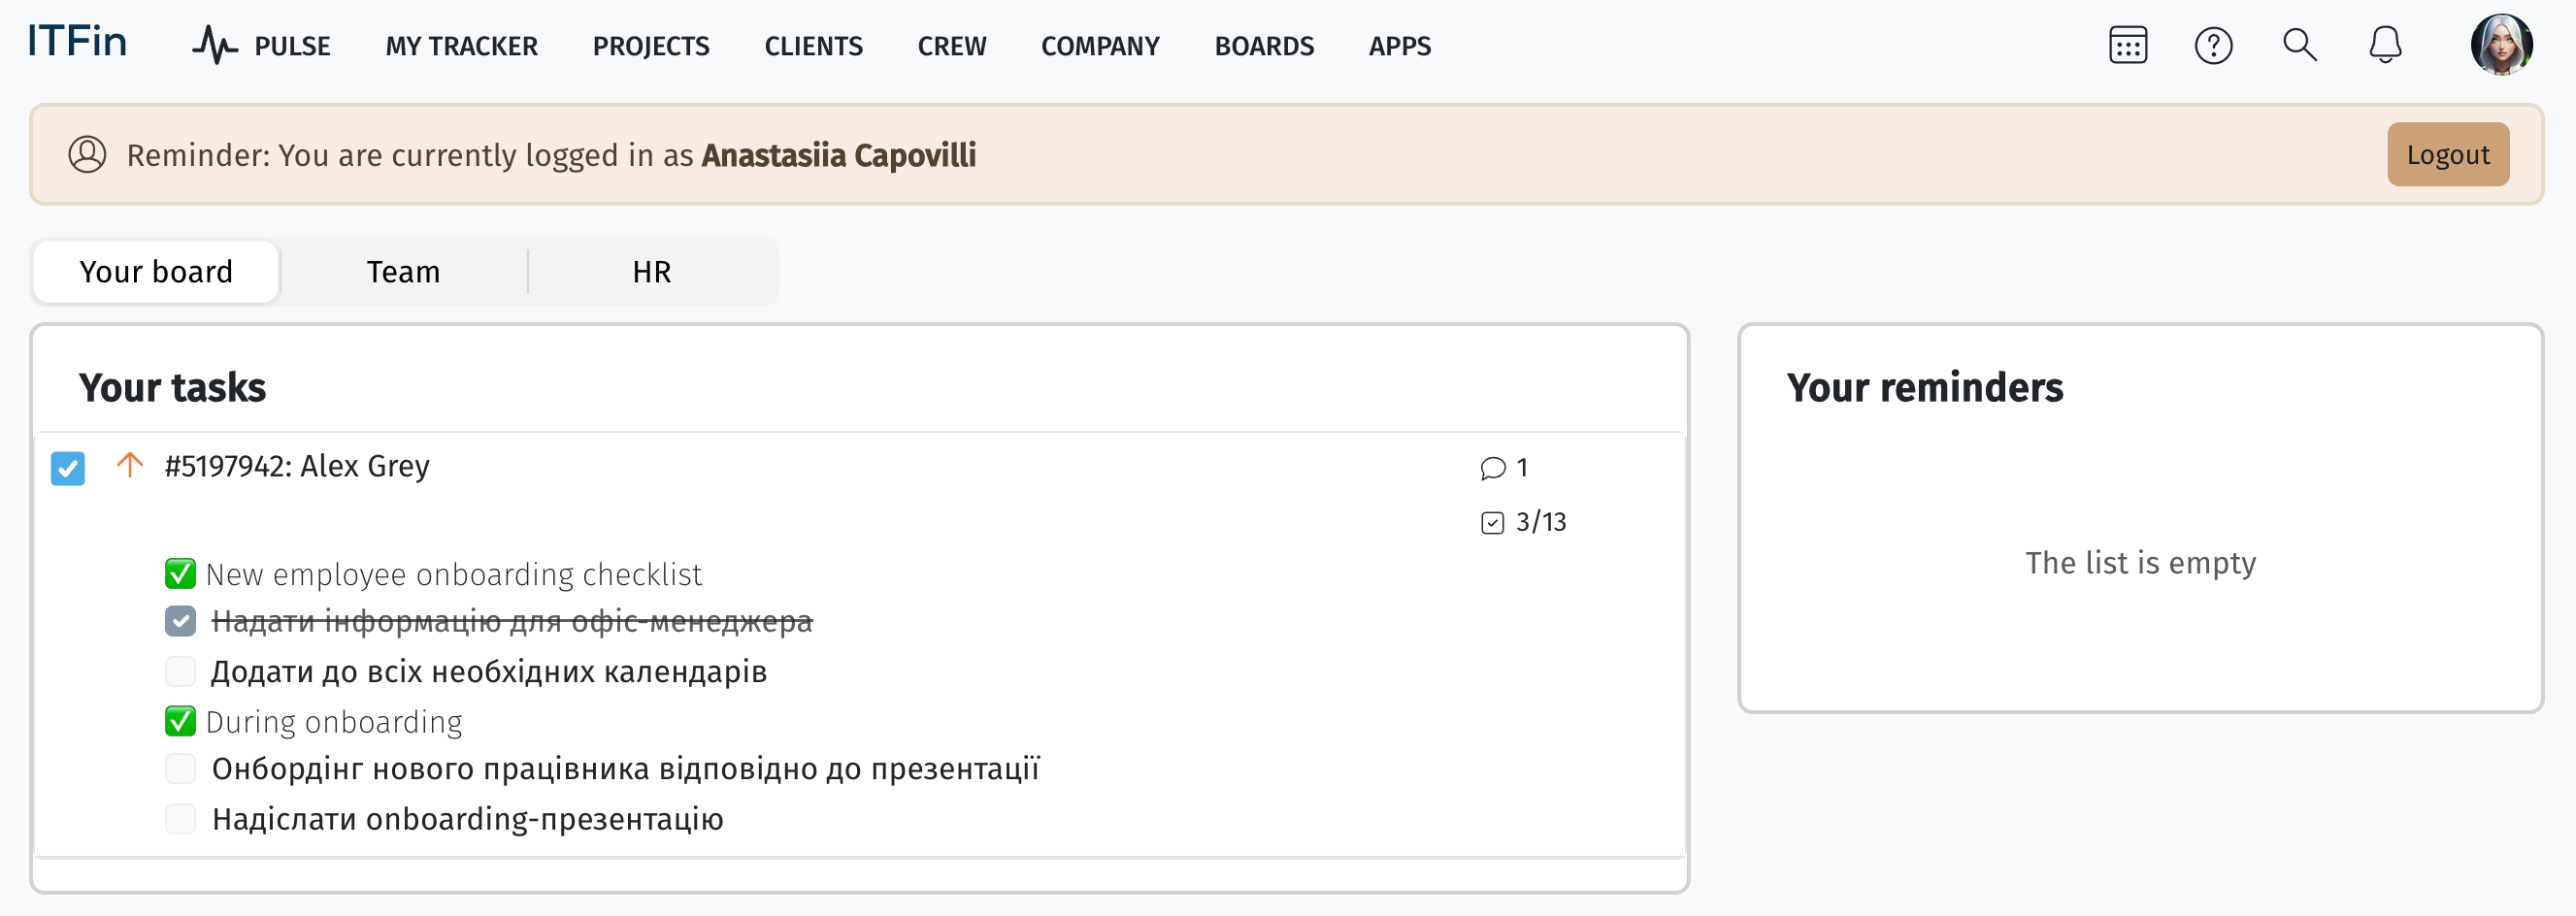The image size is (2576, 916).
Task: Open comments bubble on Alex Grey task
Action: click(x=1492, y=468)
